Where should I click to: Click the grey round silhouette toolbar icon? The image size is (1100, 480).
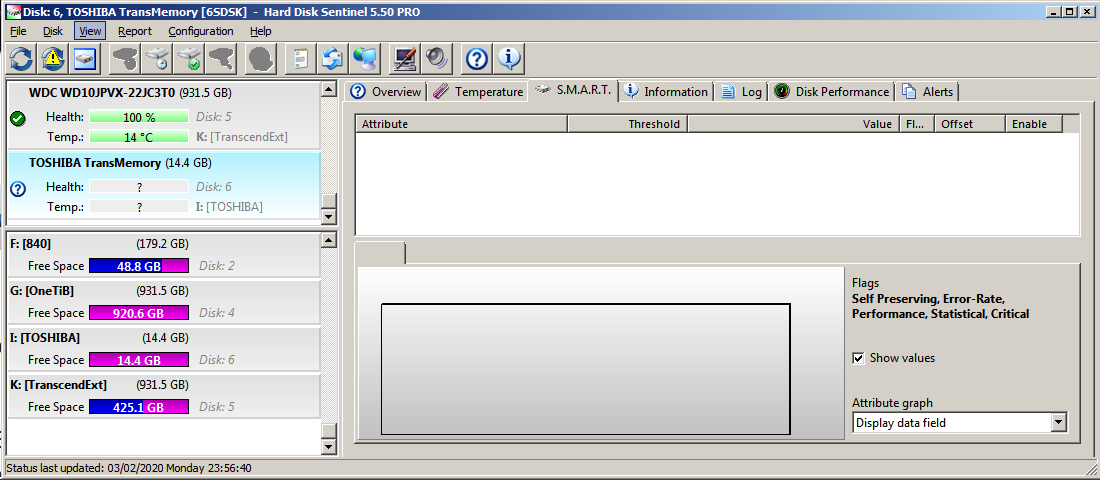pos(260,58)
